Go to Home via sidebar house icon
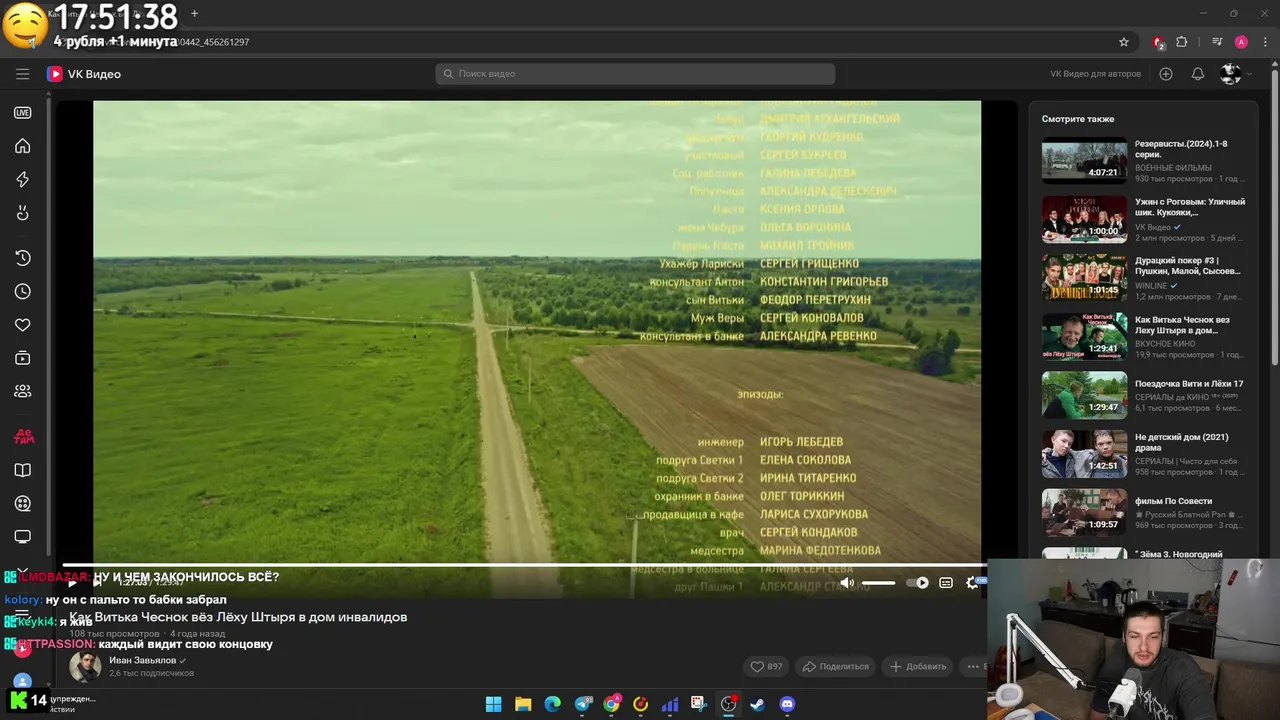 tap(22, 146)
